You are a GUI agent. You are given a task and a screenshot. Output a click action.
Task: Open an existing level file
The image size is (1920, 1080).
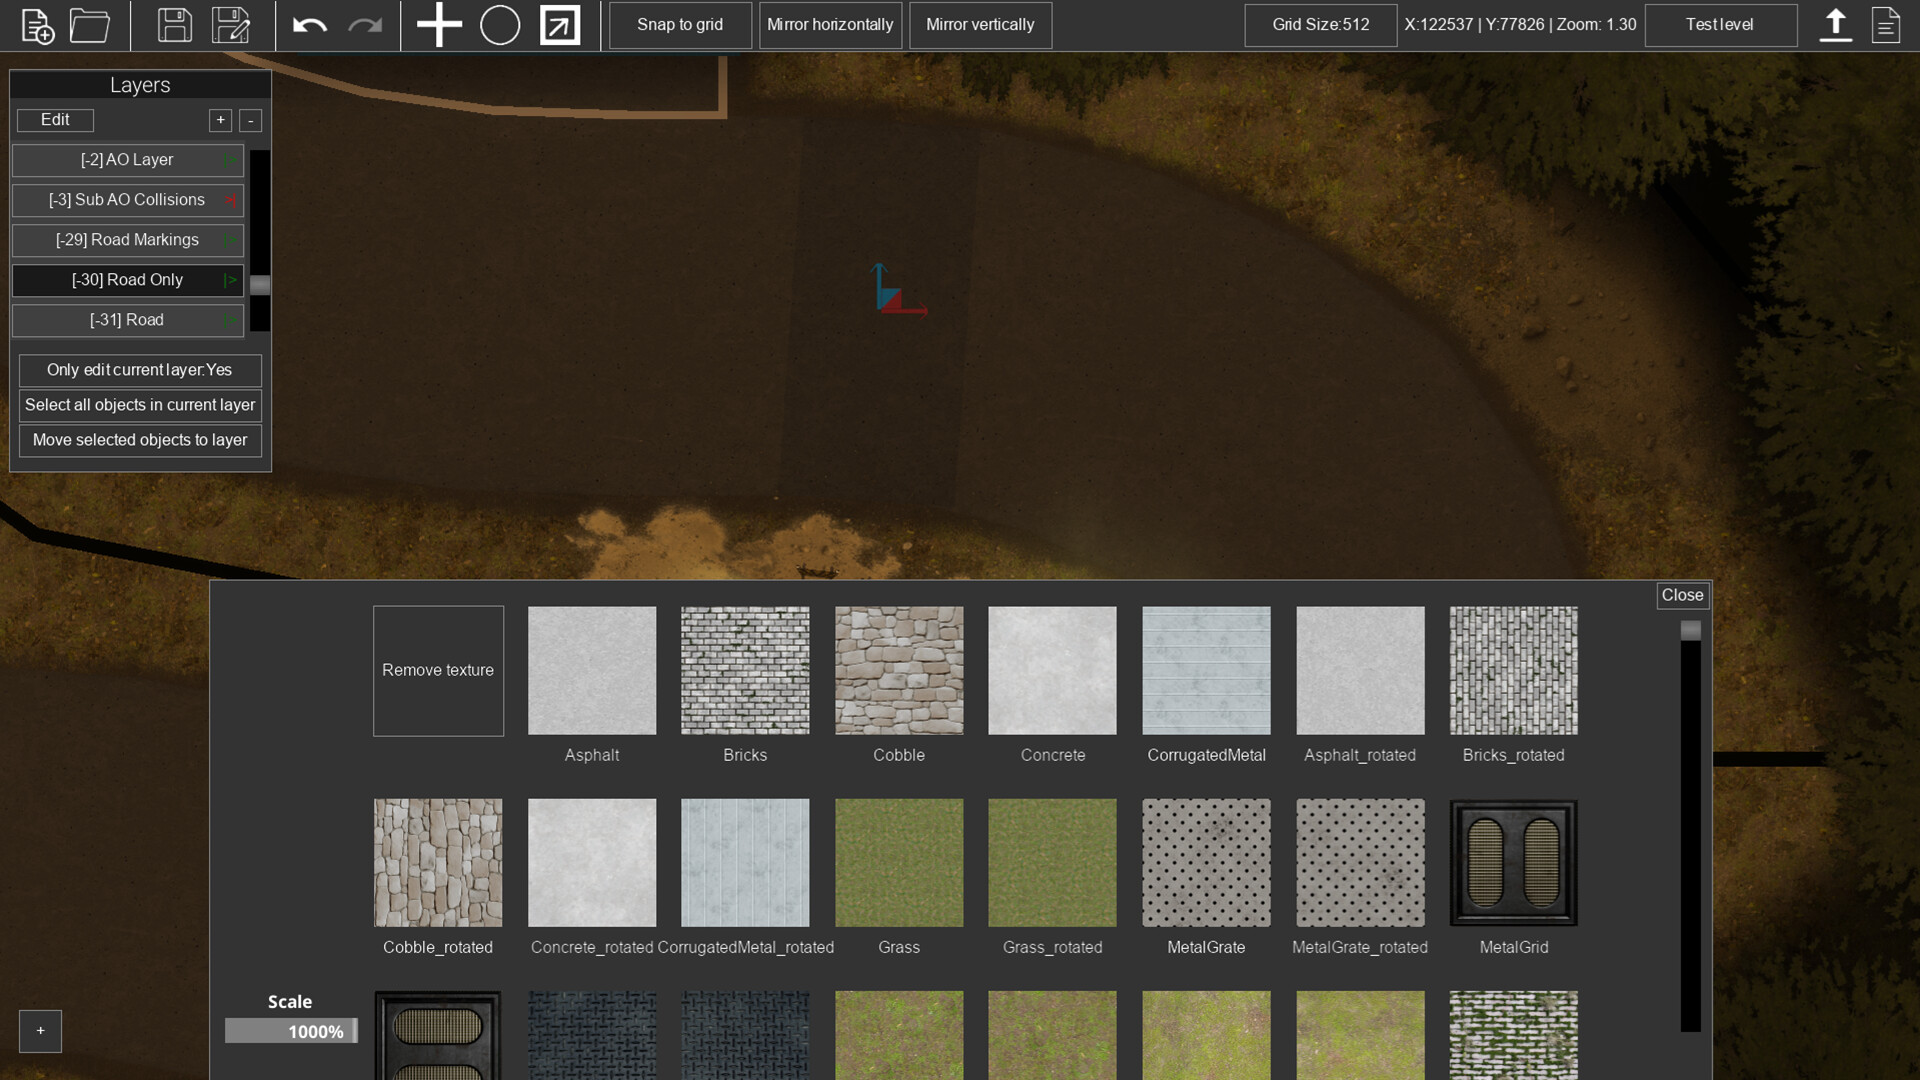point(89,25)
